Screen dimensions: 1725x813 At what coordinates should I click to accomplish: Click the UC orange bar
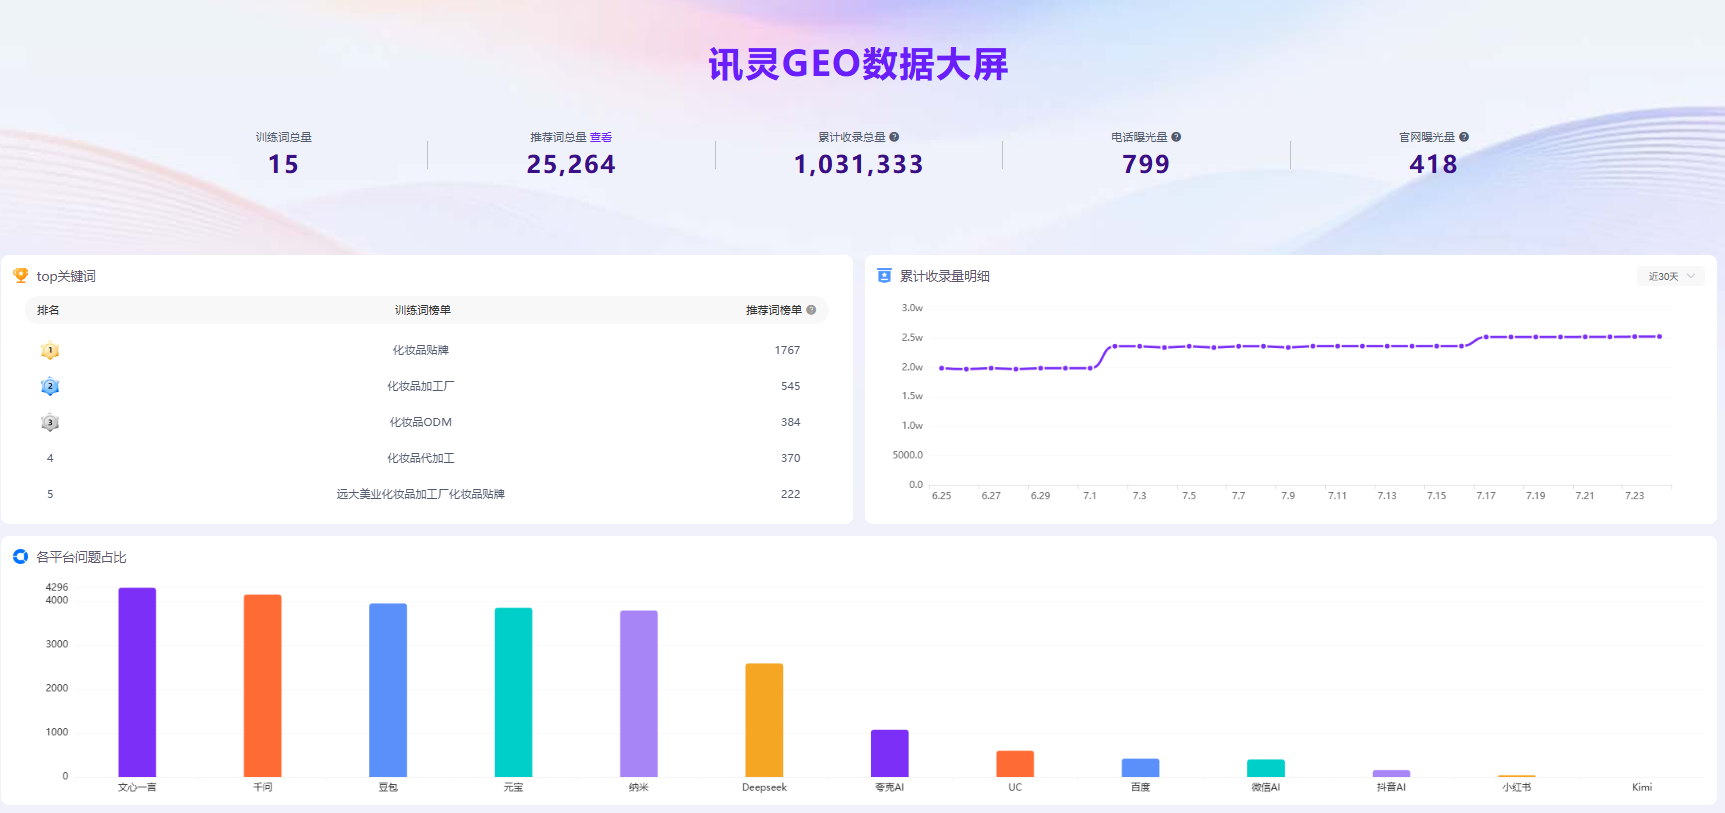coord(1015,764)
